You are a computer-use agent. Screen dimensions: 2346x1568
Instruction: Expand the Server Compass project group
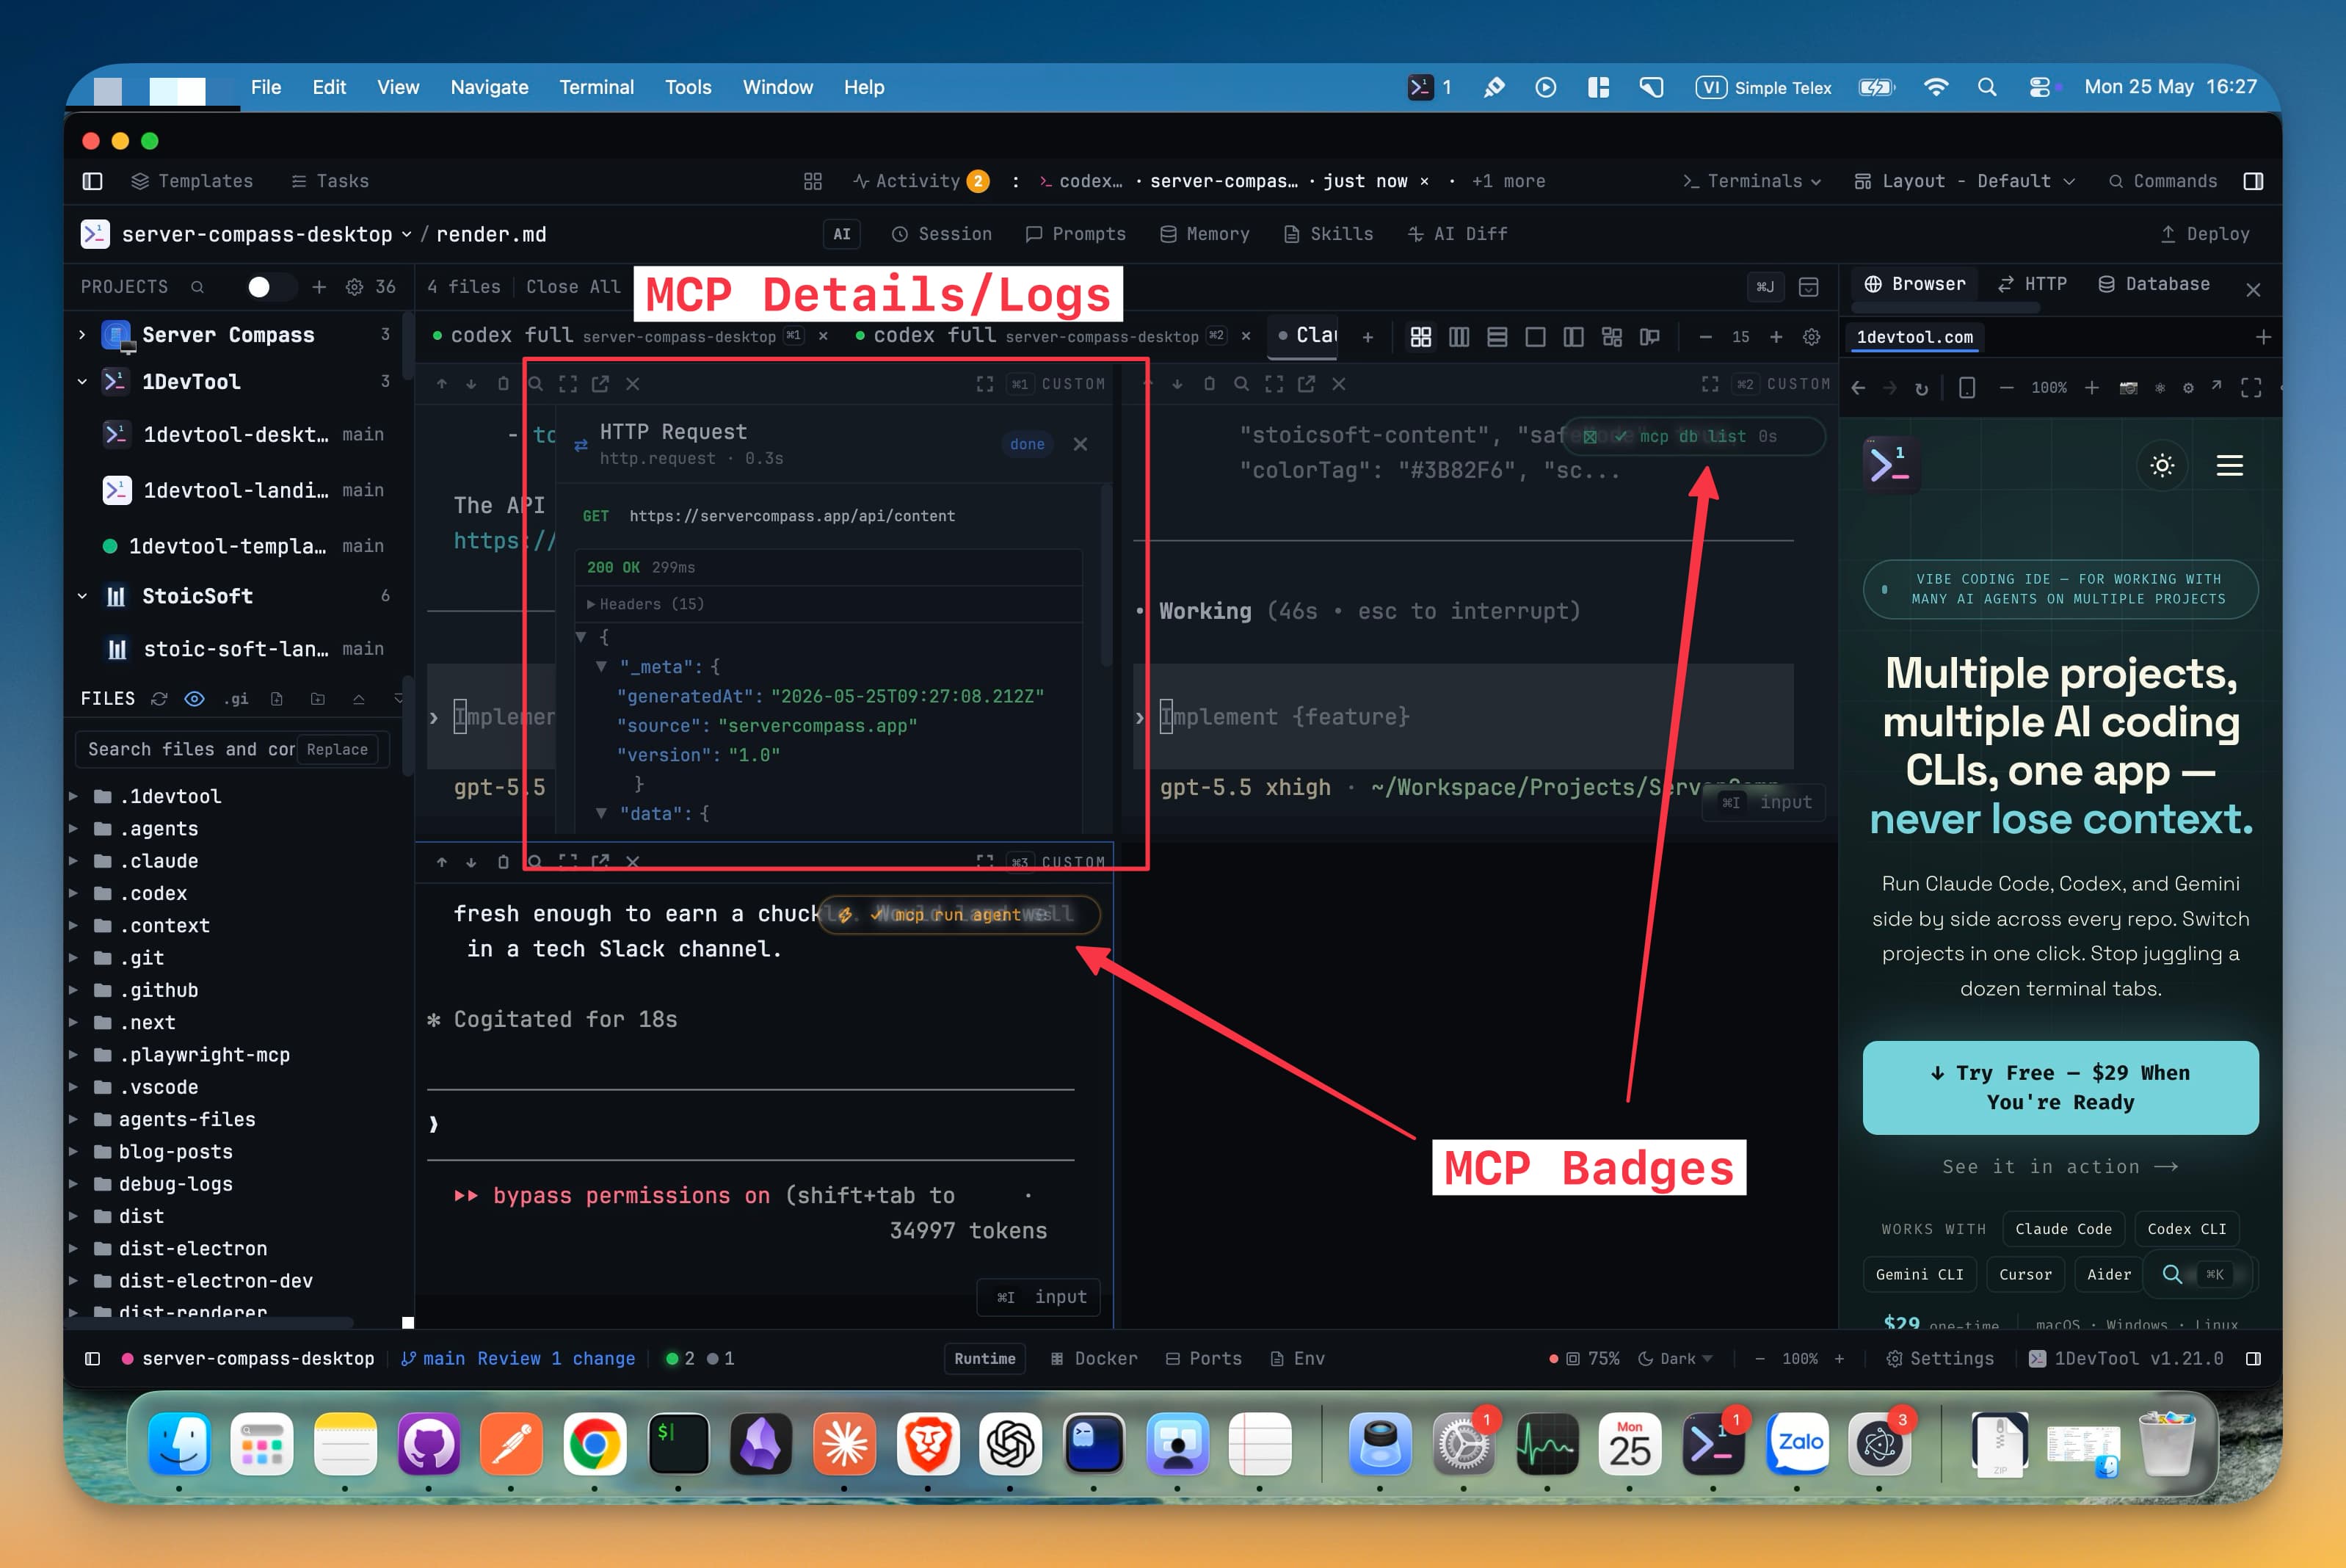tap(82, 335)
